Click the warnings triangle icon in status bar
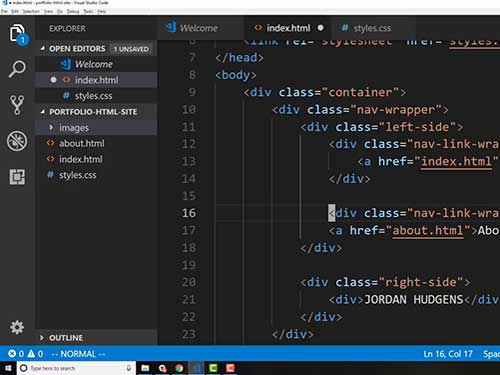 pos(31,353)
